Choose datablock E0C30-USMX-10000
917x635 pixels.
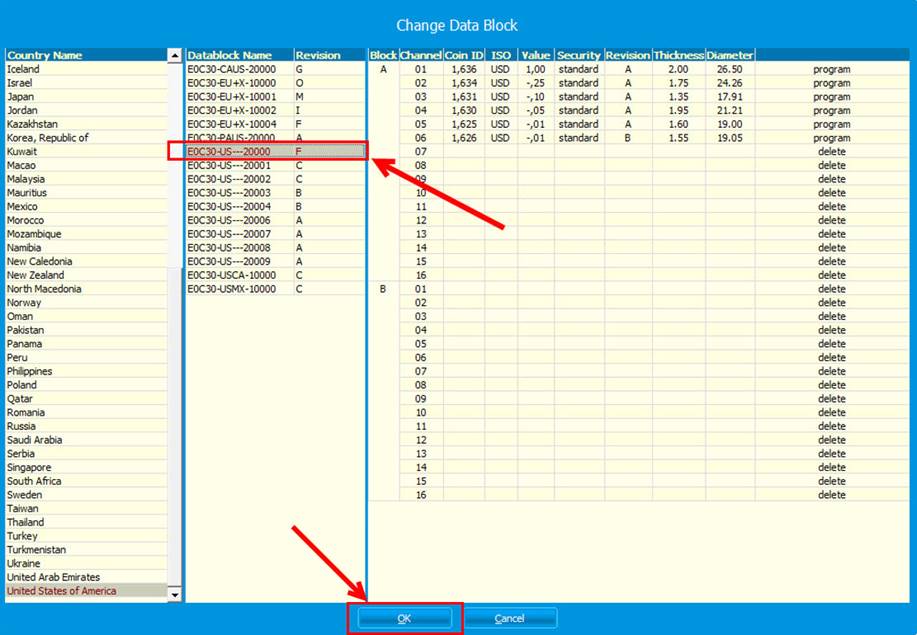[x=230, y=289]
